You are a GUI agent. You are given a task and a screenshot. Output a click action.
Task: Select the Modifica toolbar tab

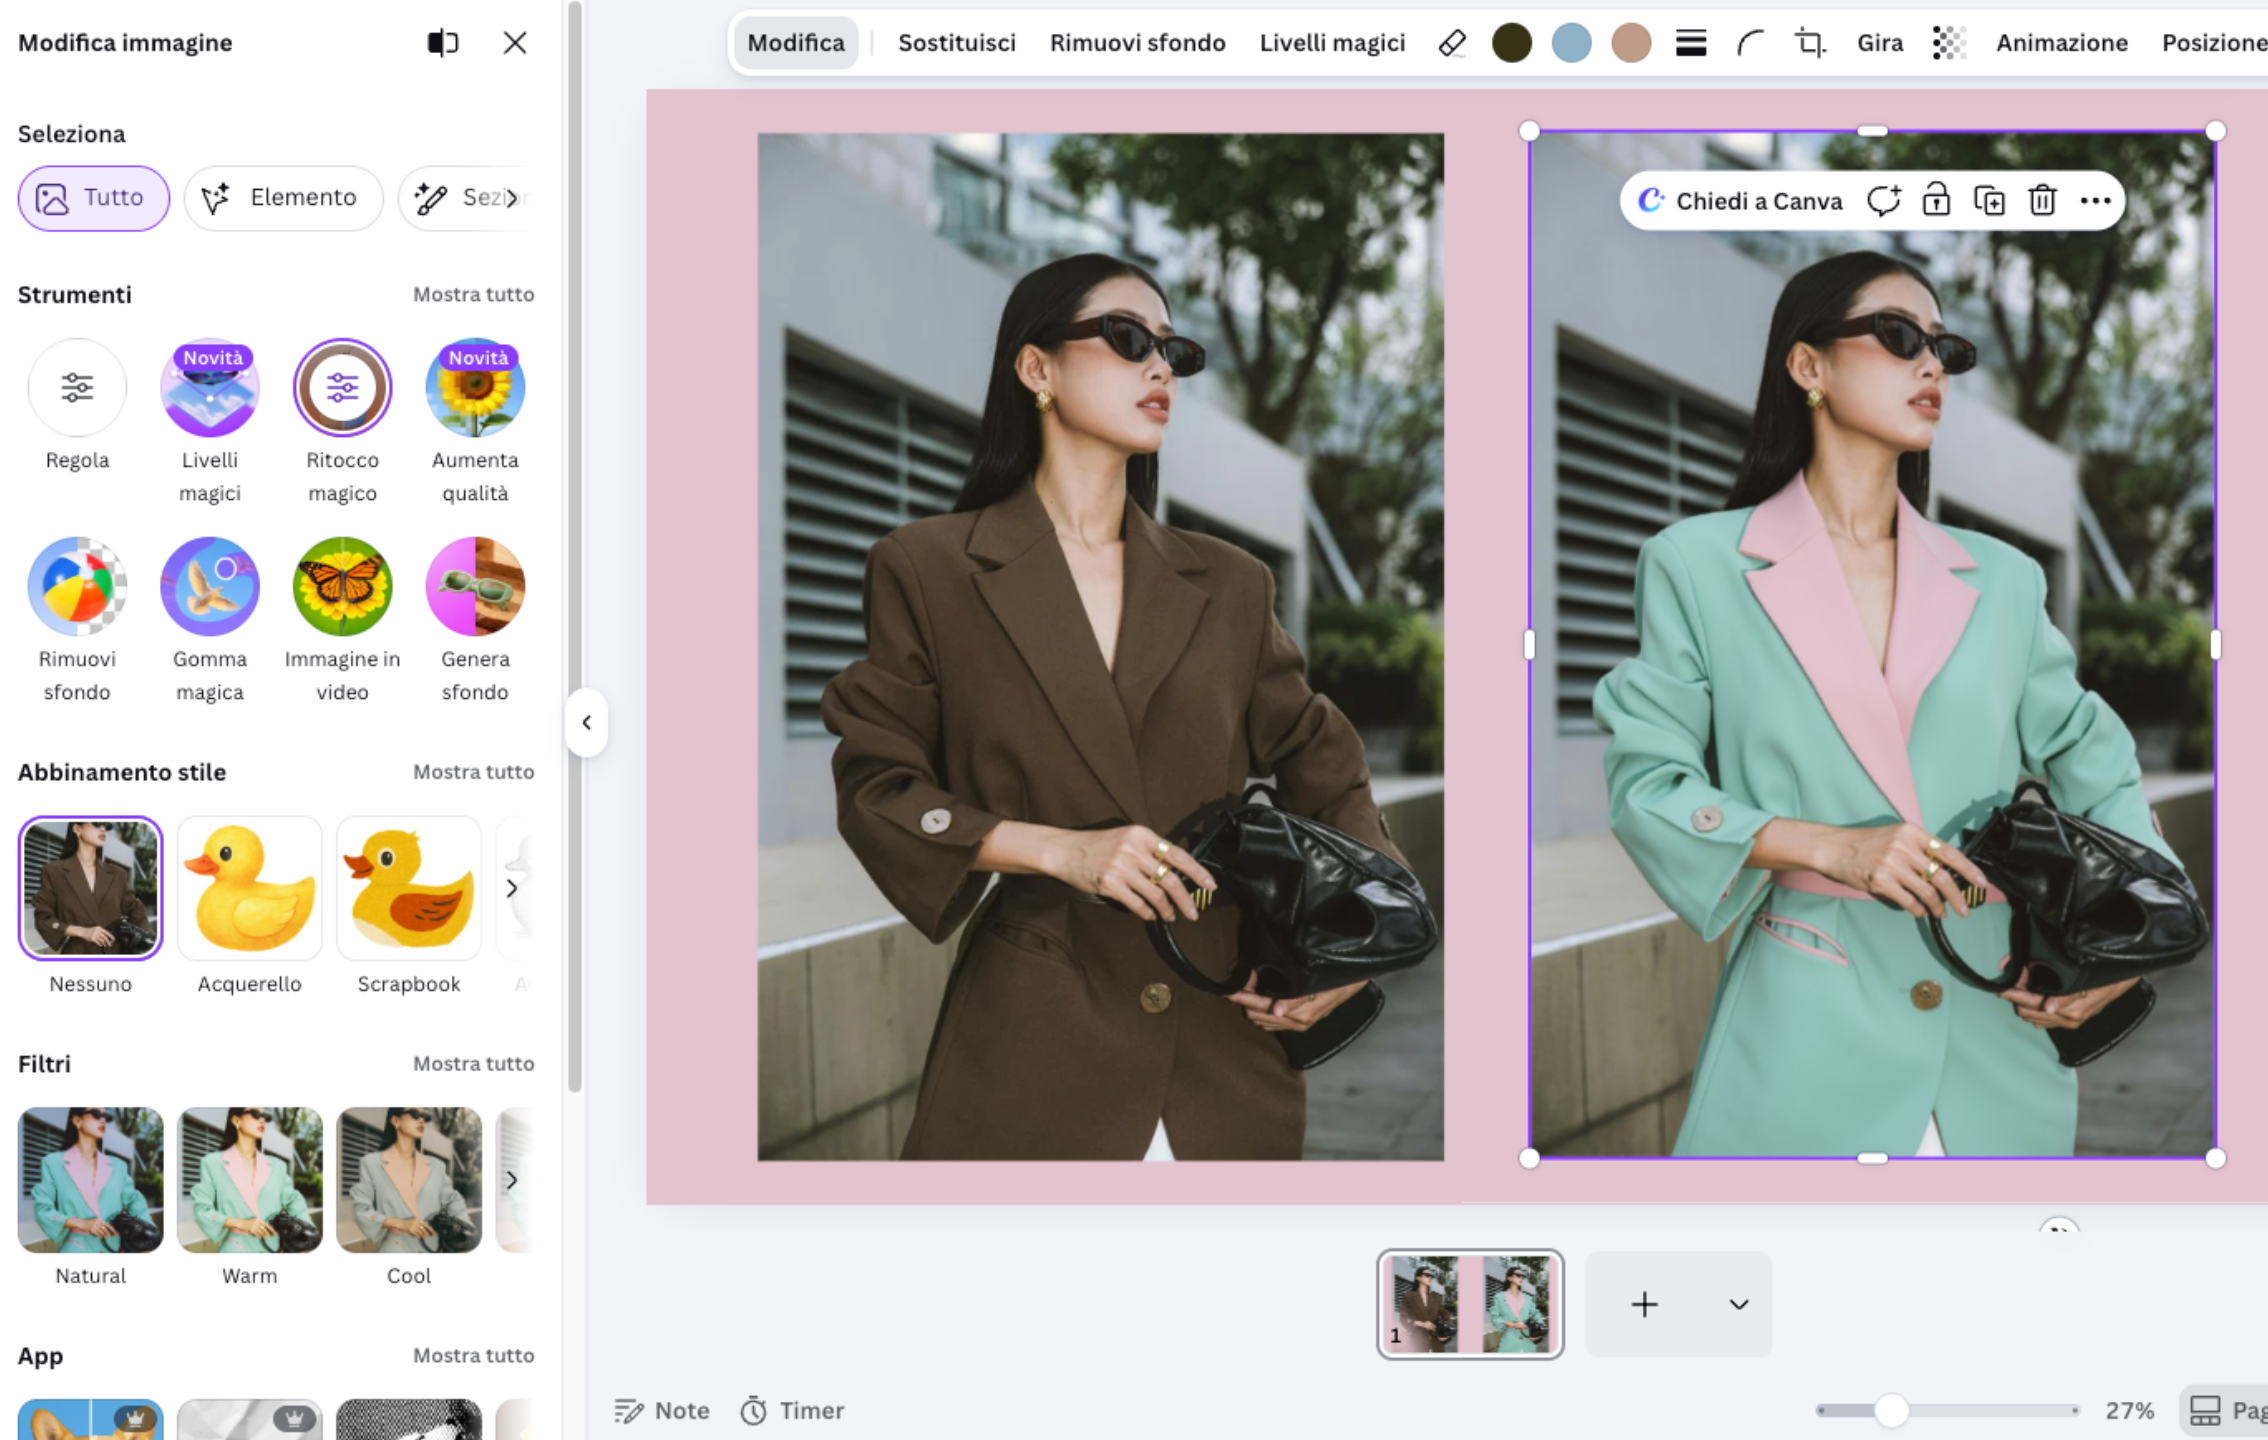[796, 43]
